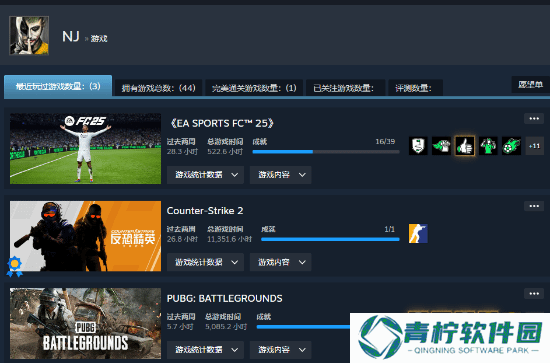Click the FC 25 achievement progress bar
Image resolution: width=550 pixels, height=363 pixels.
326,152
